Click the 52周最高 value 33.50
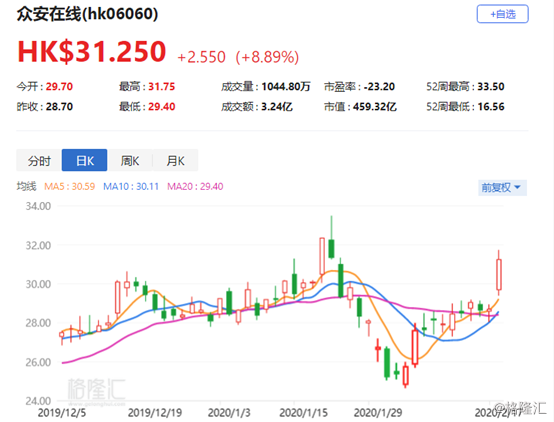Image resolution: width=554 pixels, height=422 pixels. (x=491, y=87)
